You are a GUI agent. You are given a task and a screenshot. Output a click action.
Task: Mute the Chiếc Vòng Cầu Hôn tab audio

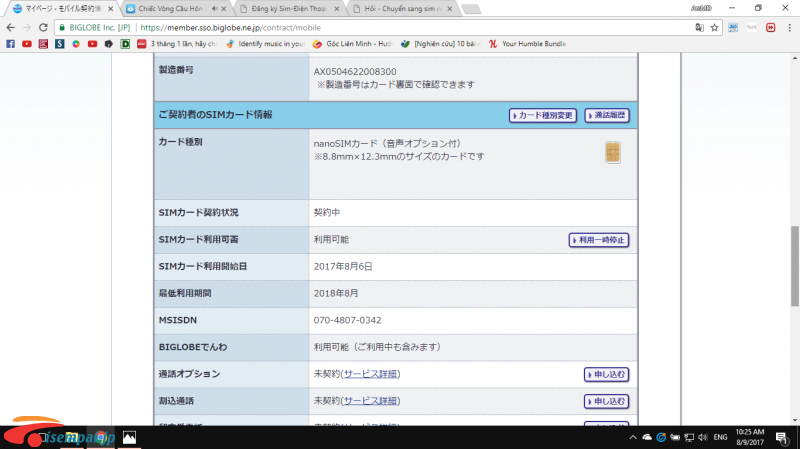coord(214,9)
